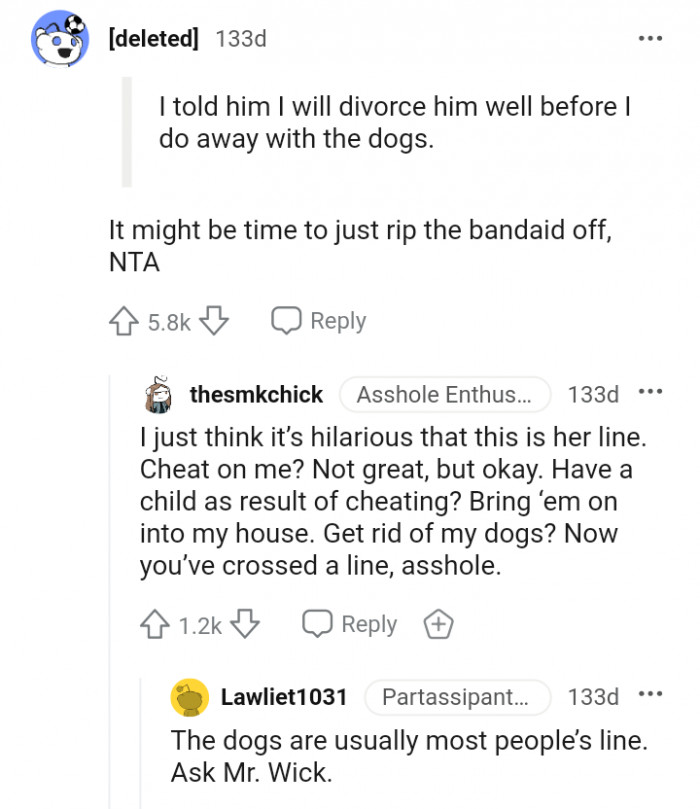Open more options on thesmkchick's comment
Viewport: 700px width, 809px height.
coord(650,393)
